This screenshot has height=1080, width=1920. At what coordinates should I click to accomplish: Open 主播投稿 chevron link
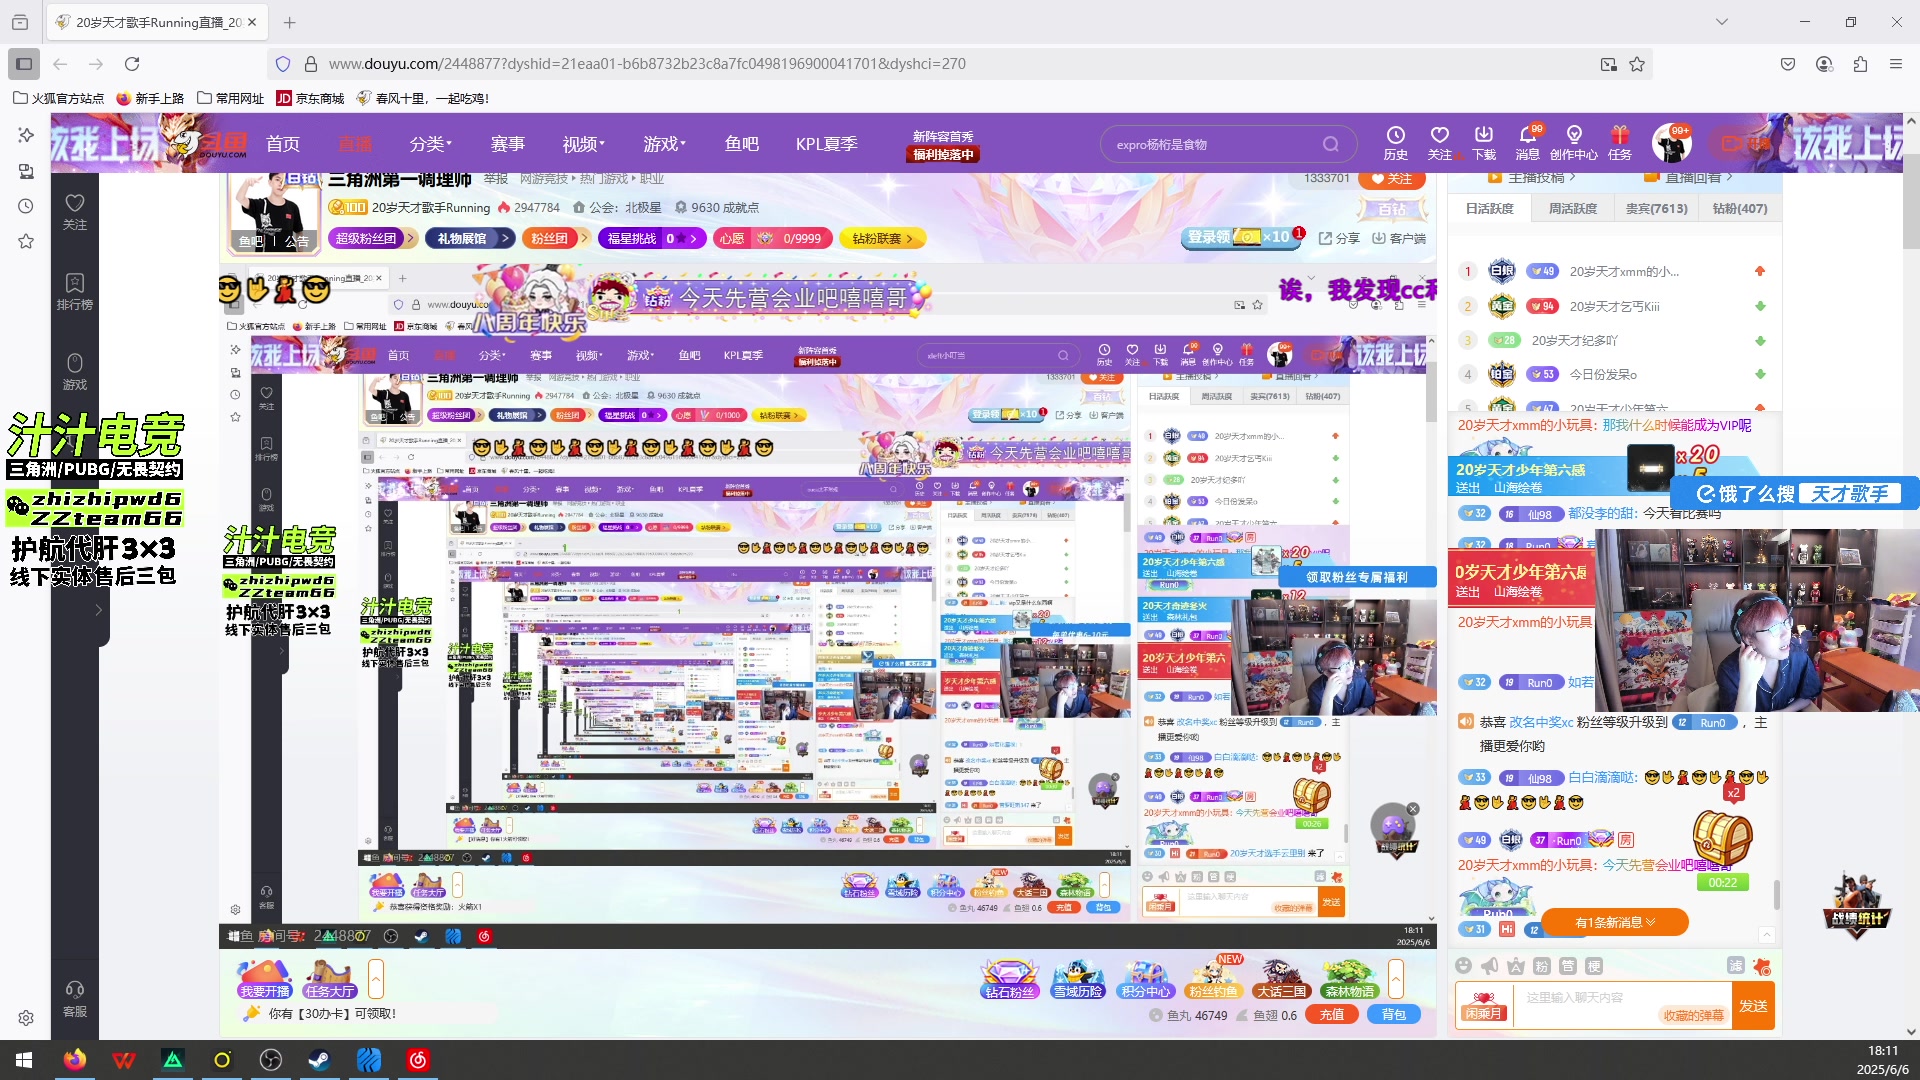click(x=1531, y=178)
